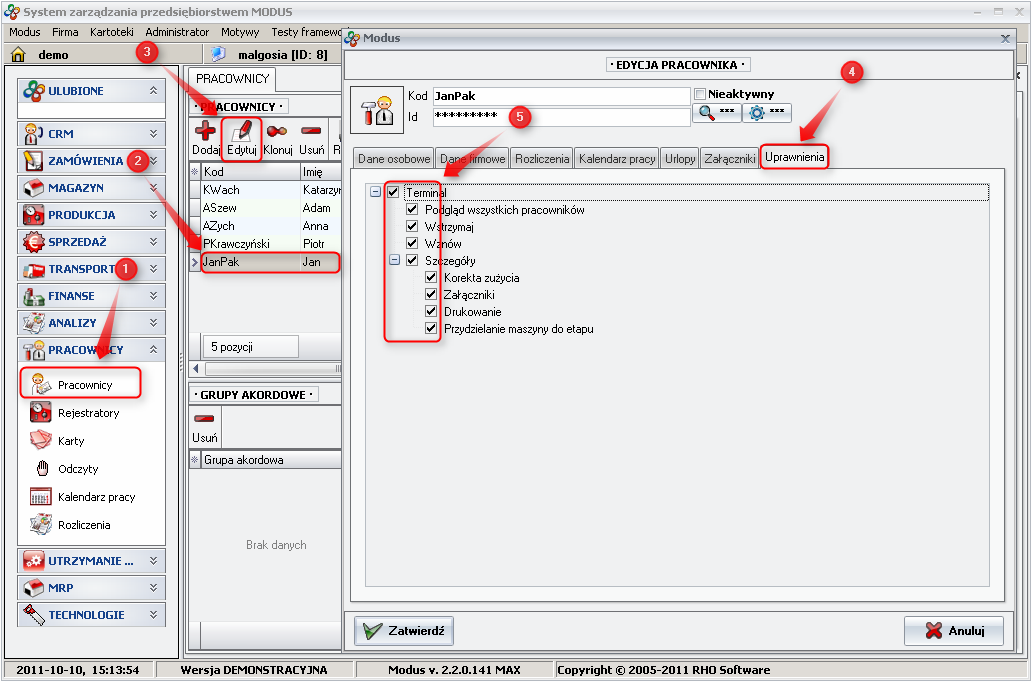This screenshot has height=682, width=1032.
Task: Open Rejestratory in the sidebar
Action: point(88,413)
